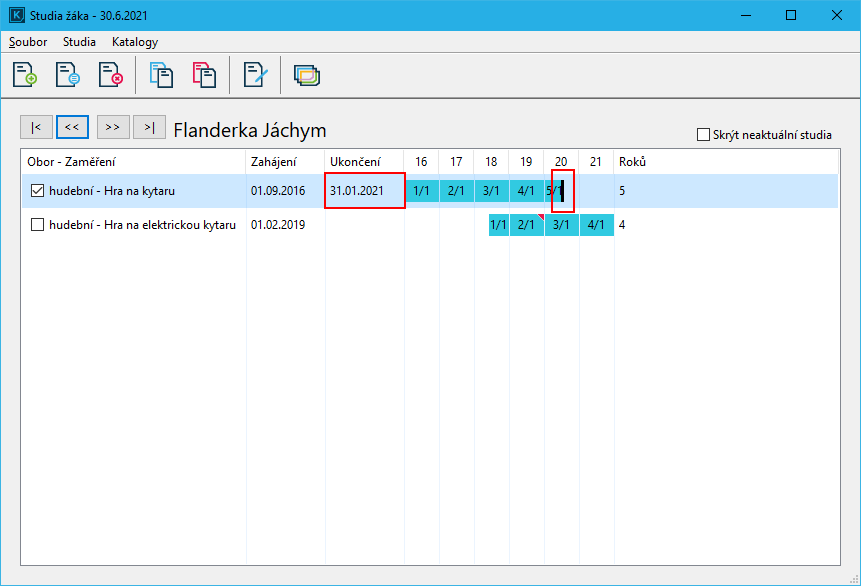Click the study details document icon
Screen dimensions: 861x586
pyautogui.click(x=67, y=75)
